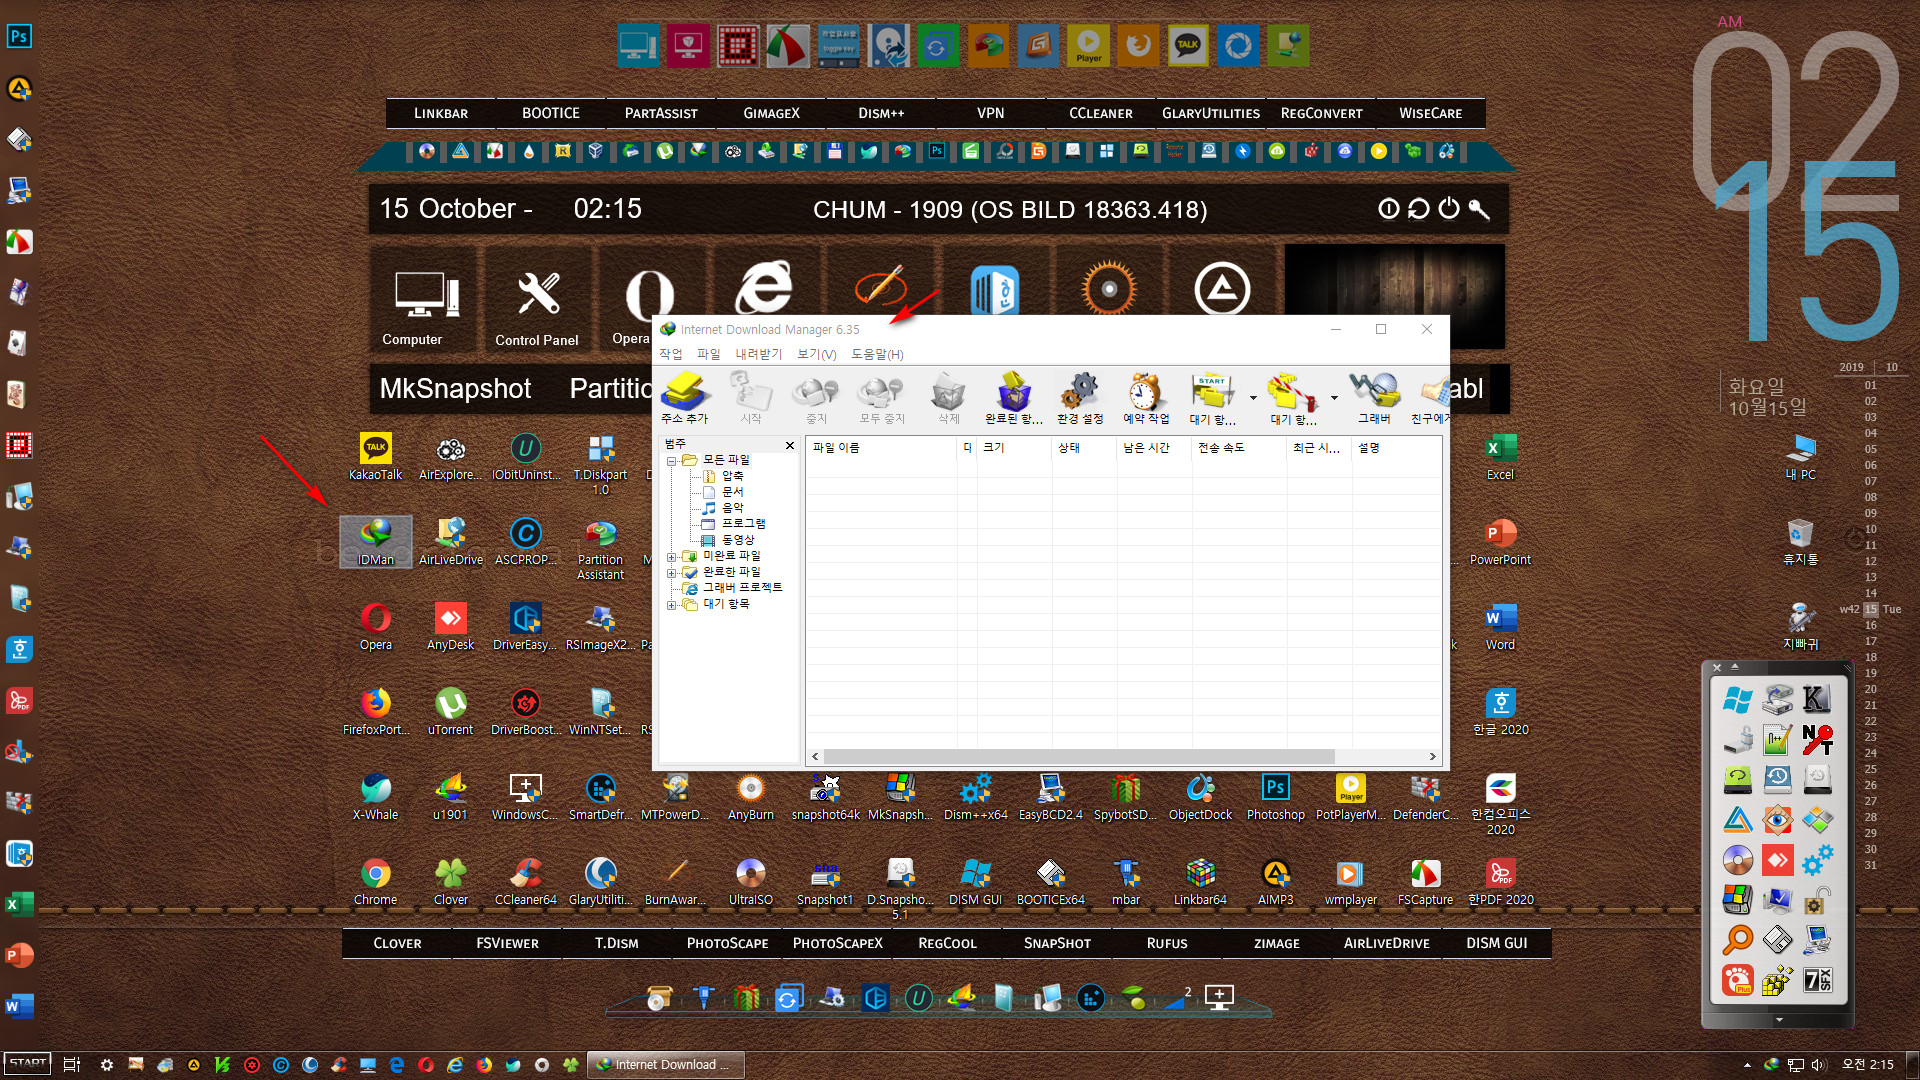Open the 작업 menu in IDM

tap(670, 354)
